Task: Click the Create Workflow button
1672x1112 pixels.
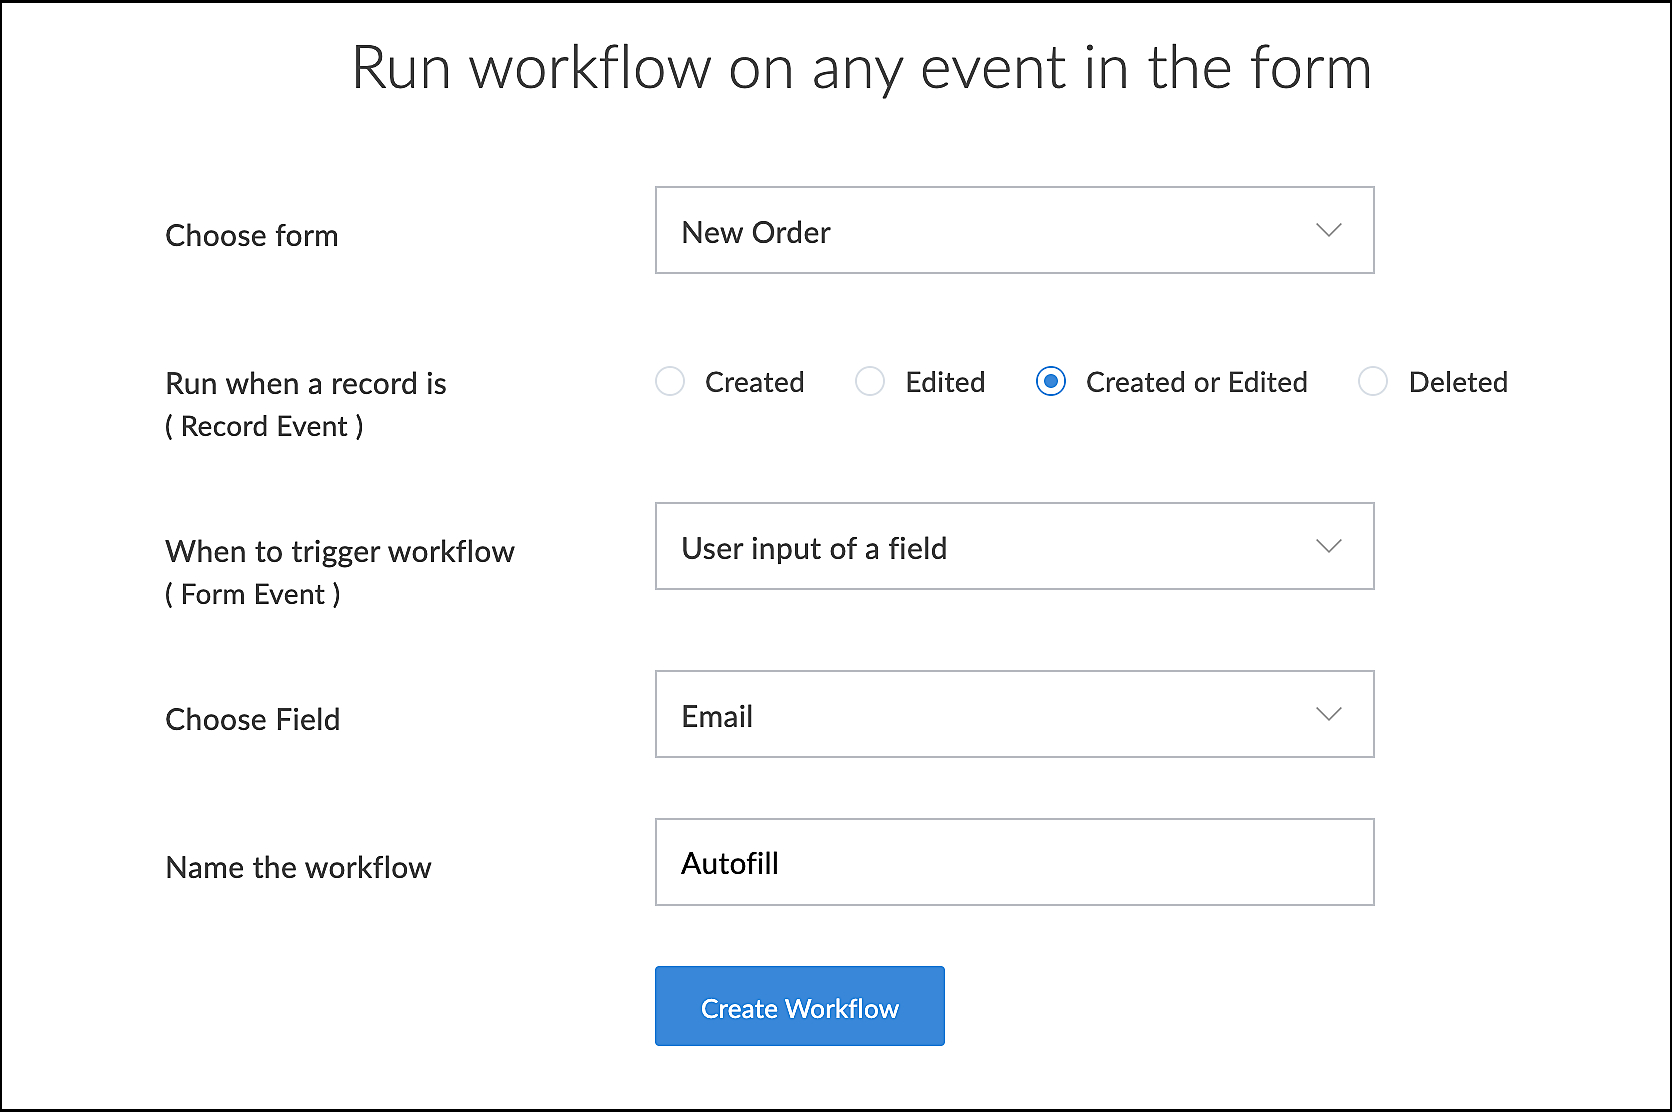Action: (x=799, y=1007)
